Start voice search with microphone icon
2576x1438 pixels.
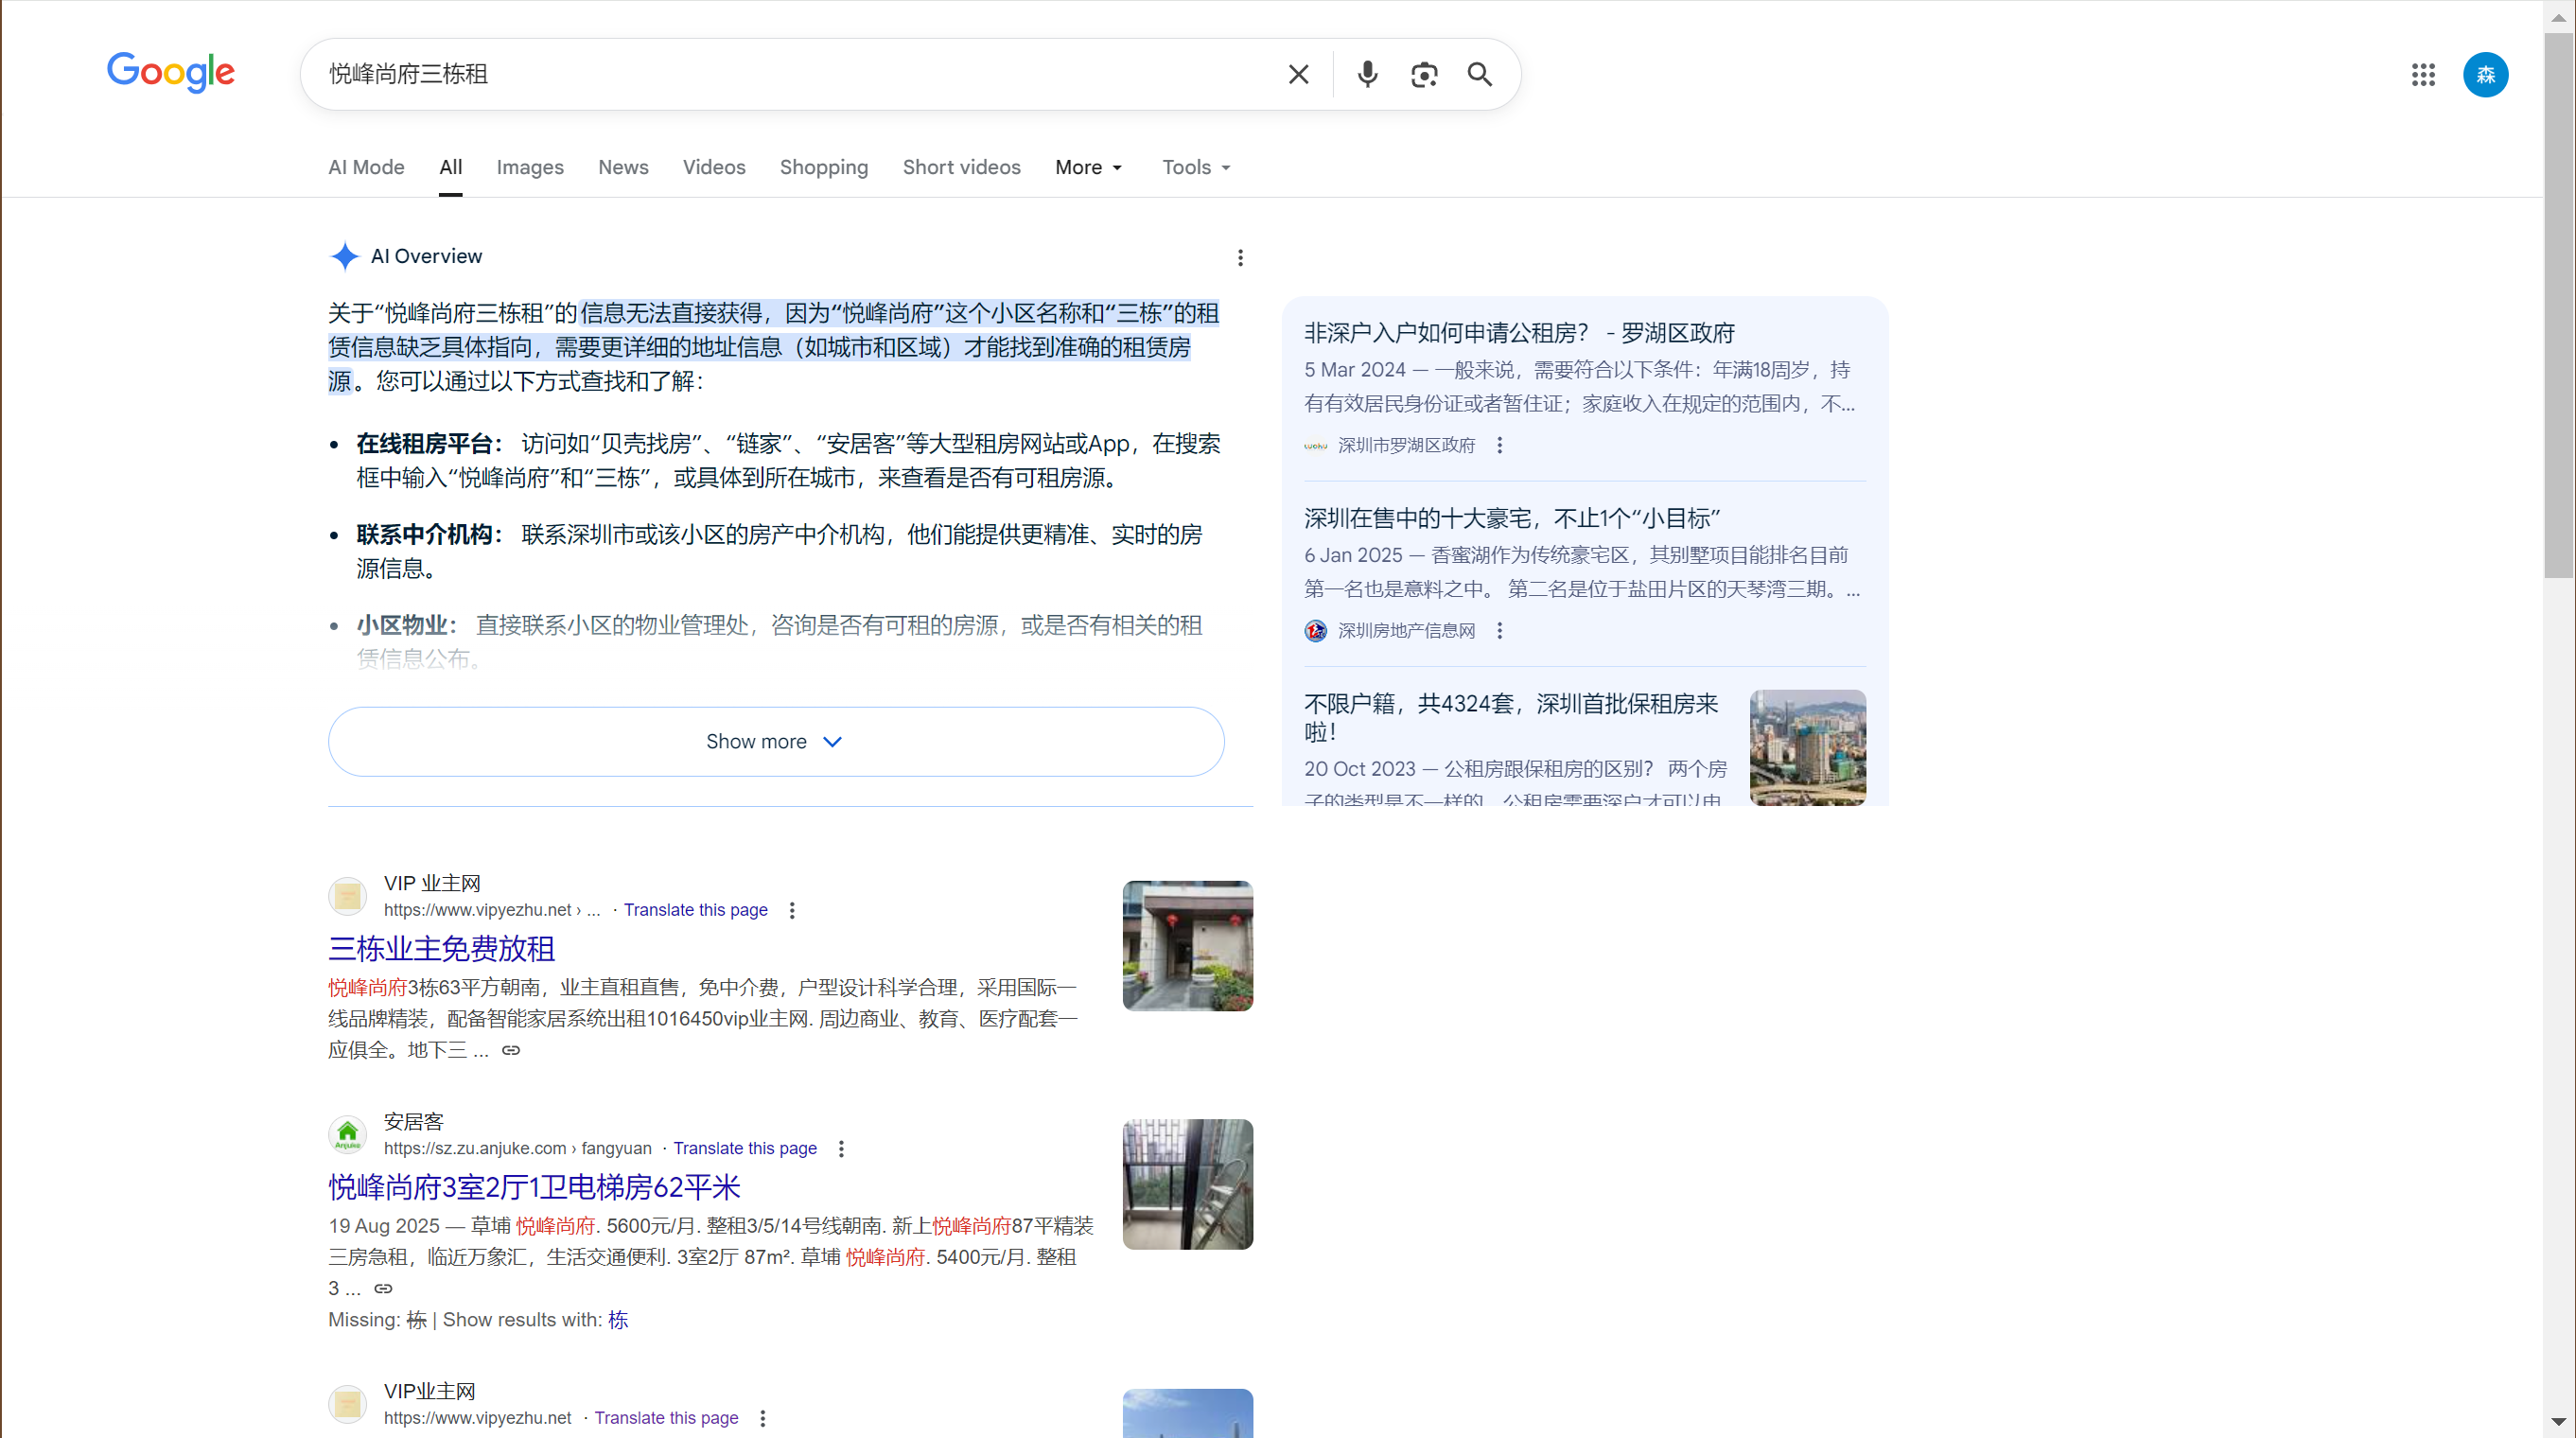1367,74
